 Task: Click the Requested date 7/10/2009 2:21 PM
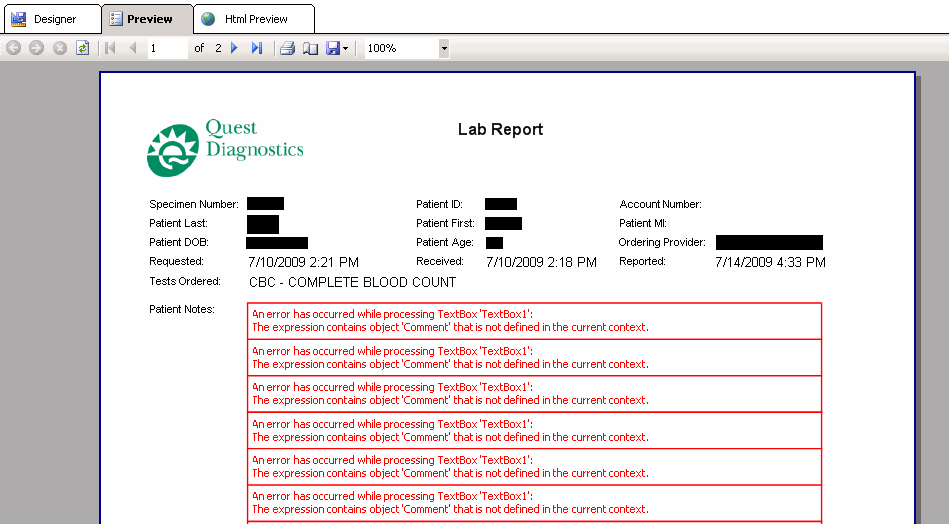pos(303,262)
